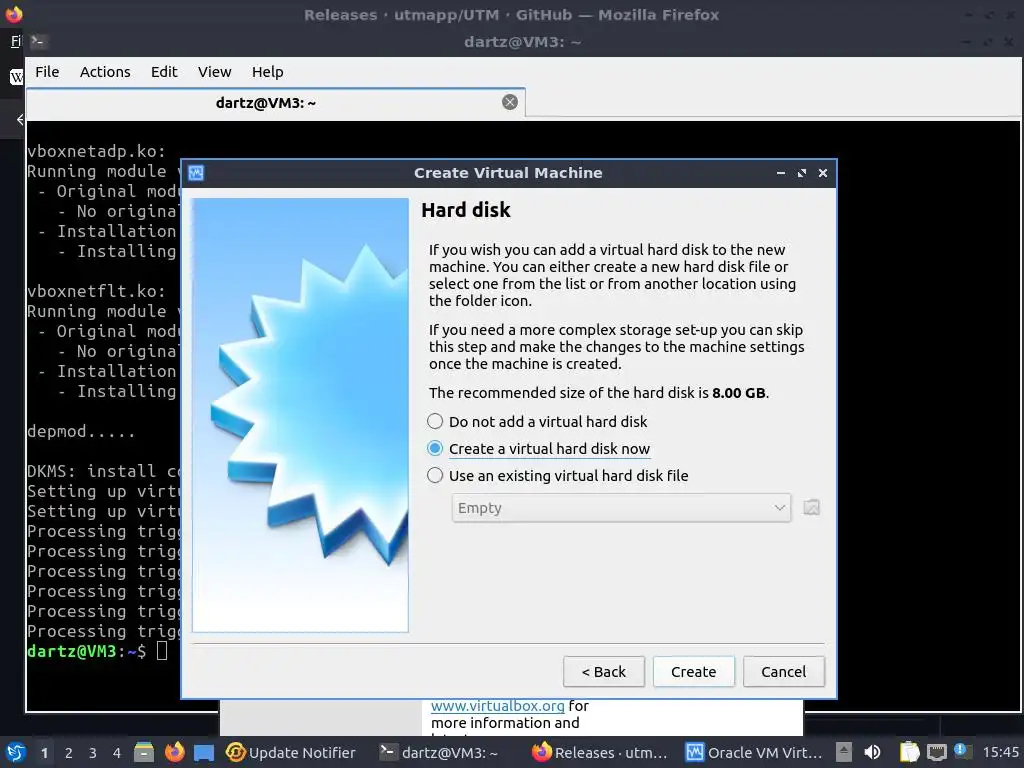Open the terminal File menu
This screenshot has height=768, width=1024.
47,72
